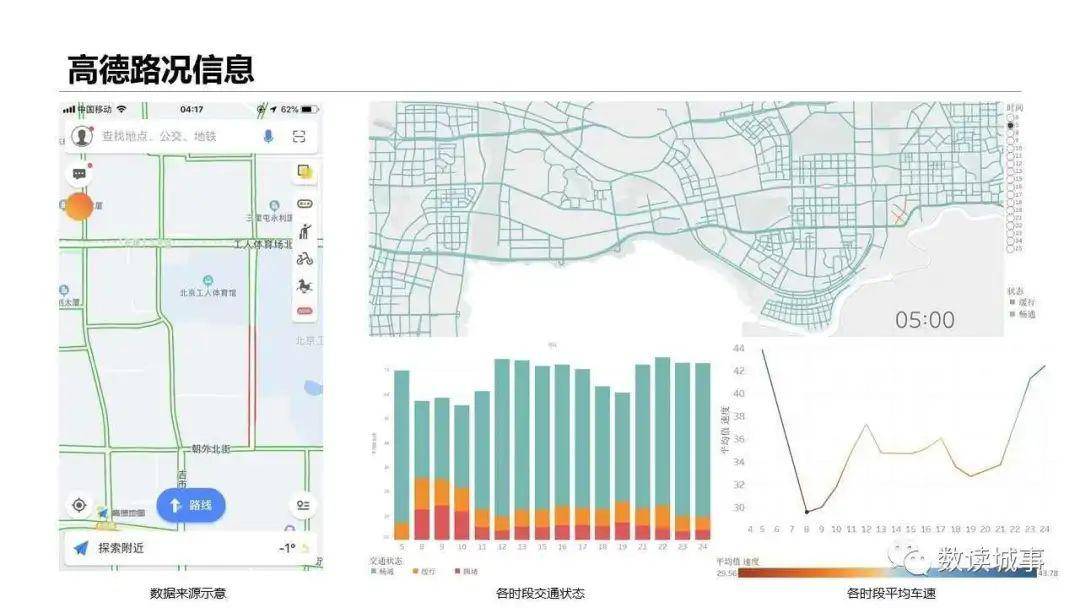Click the line chart minimum point at hour 8
Image resolution: width=1080 pixels, height=608 pixels.
807,512
